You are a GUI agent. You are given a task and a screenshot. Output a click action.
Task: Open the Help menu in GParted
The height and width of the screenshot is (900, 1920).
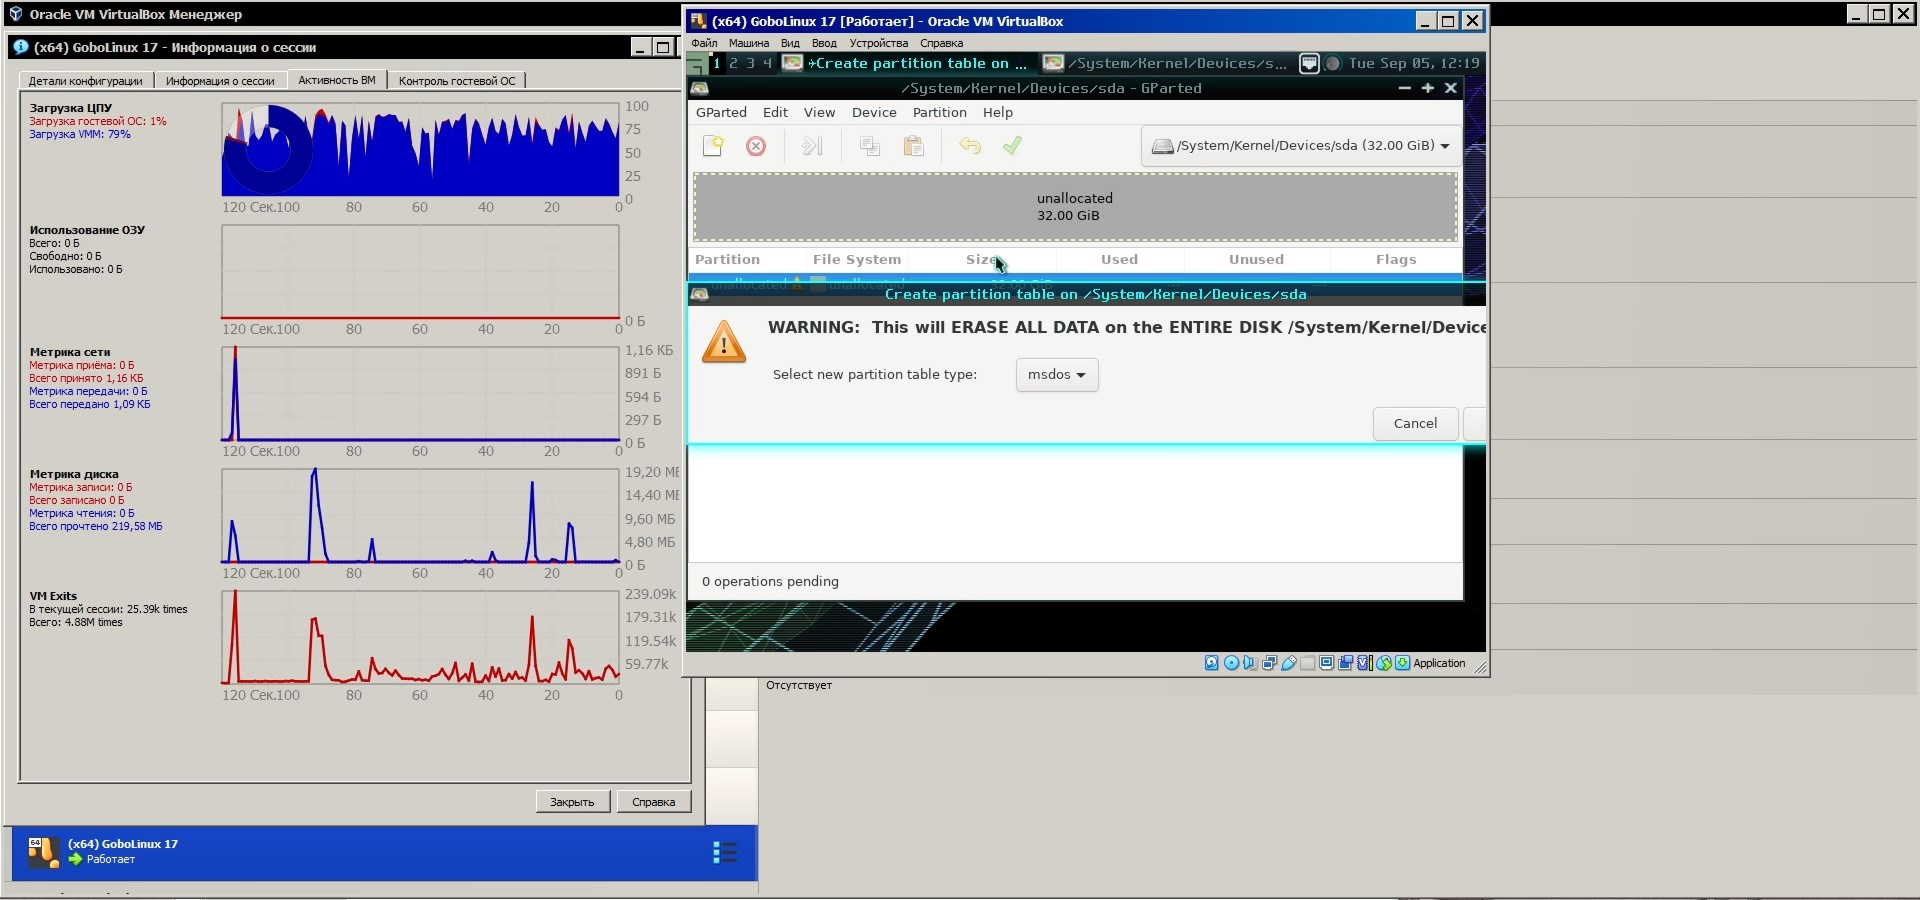[x=998, y=113]
